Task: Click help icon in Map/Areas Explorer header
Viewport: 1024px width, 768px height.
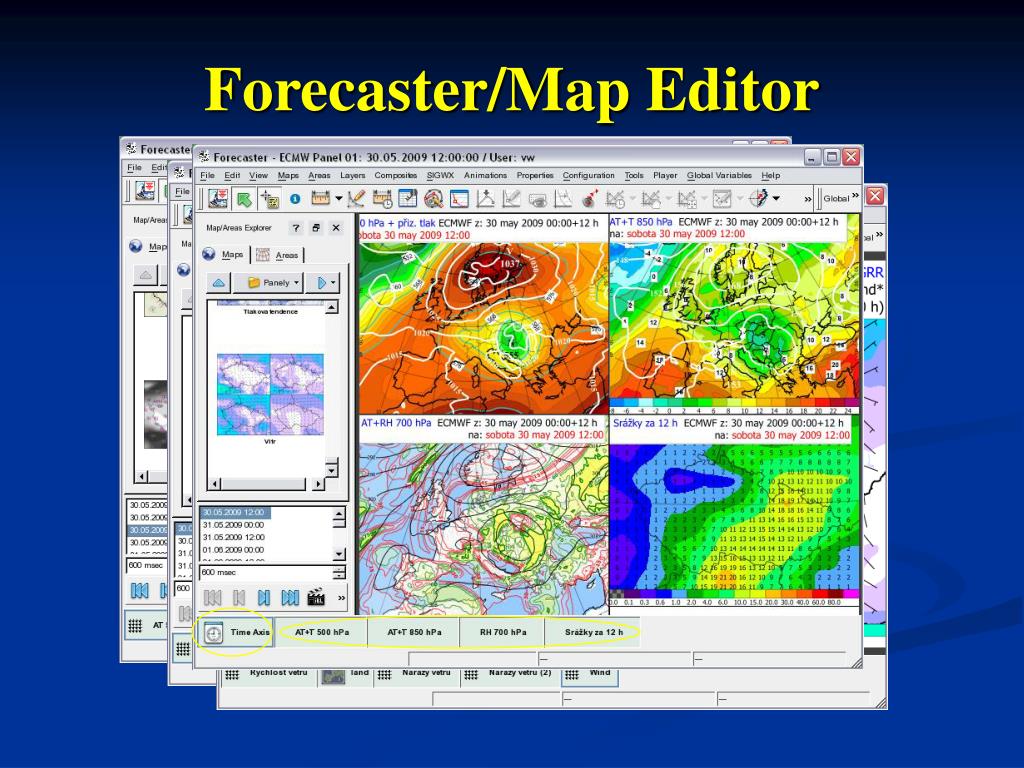Action: click(x=296, y=228)
